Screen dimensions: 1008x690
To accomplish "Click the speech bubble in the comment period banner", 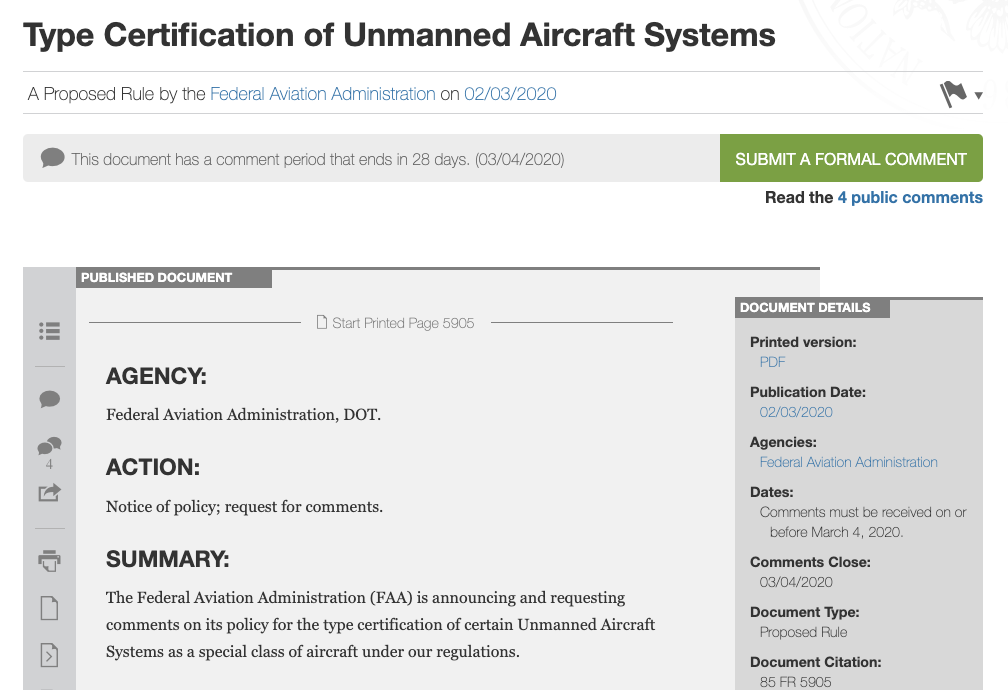I will (53, 157).
